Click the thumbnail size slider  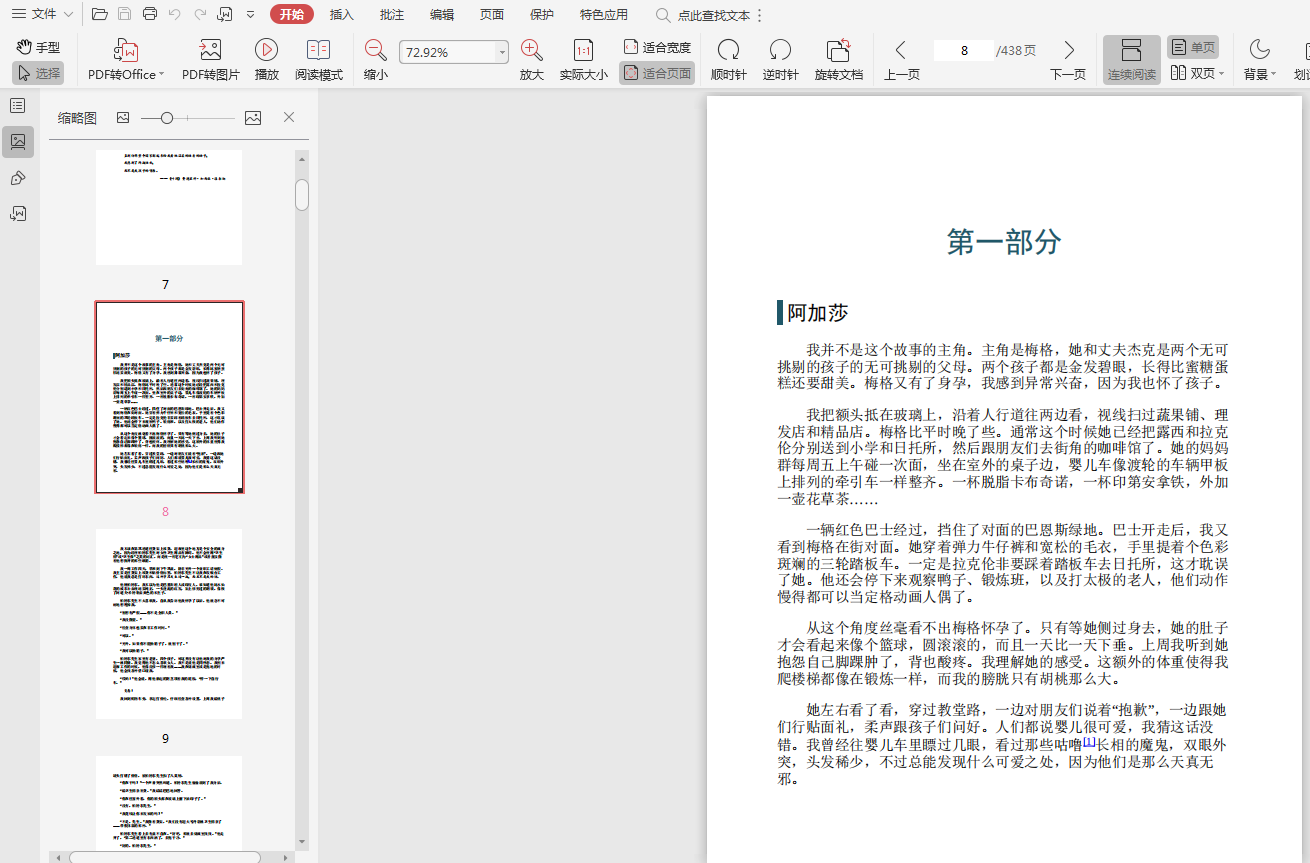tap(167, 118)
